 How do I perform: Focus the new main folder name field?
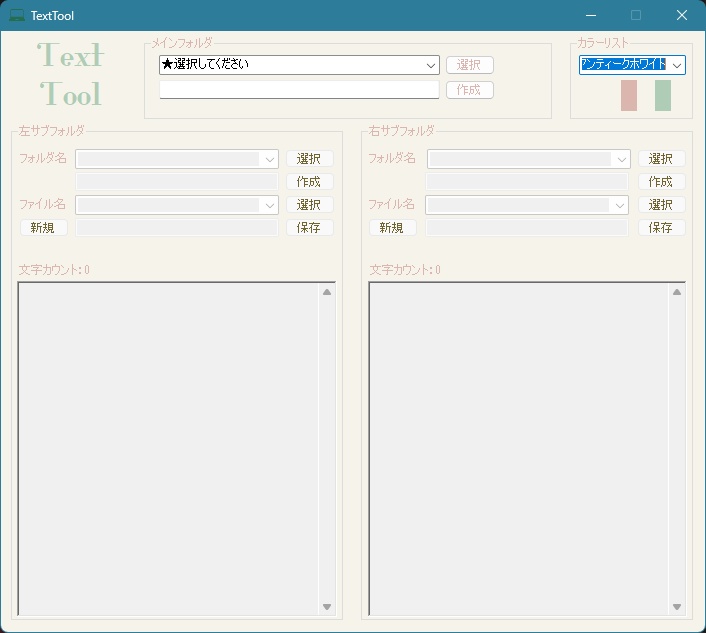click(299, 90)
